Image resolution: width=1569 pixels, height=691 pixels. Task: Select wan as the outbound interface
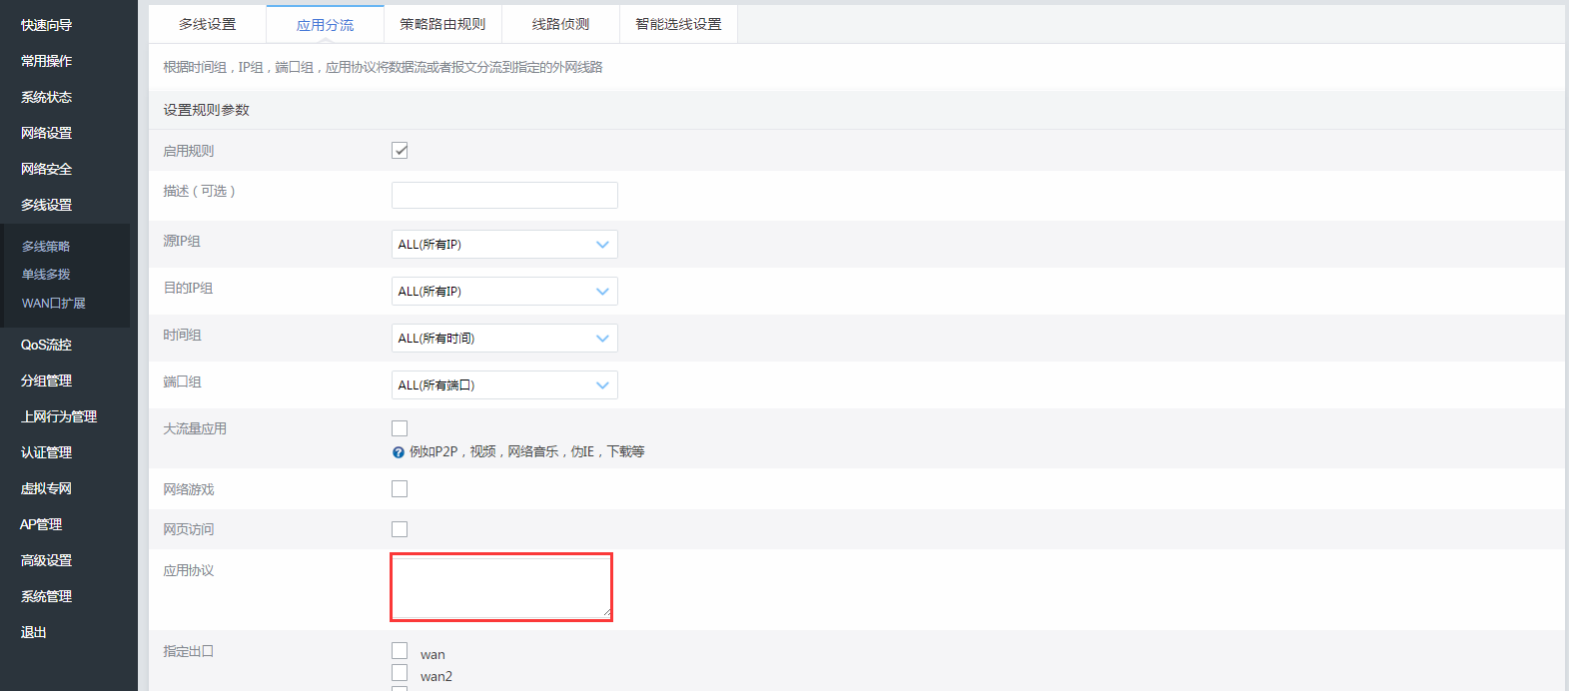[400, 651]
